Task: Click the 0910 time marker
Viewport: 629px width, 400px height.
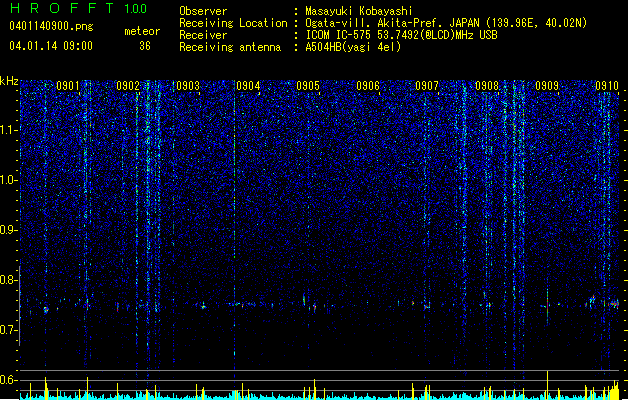Action: (x=607, y=86)
